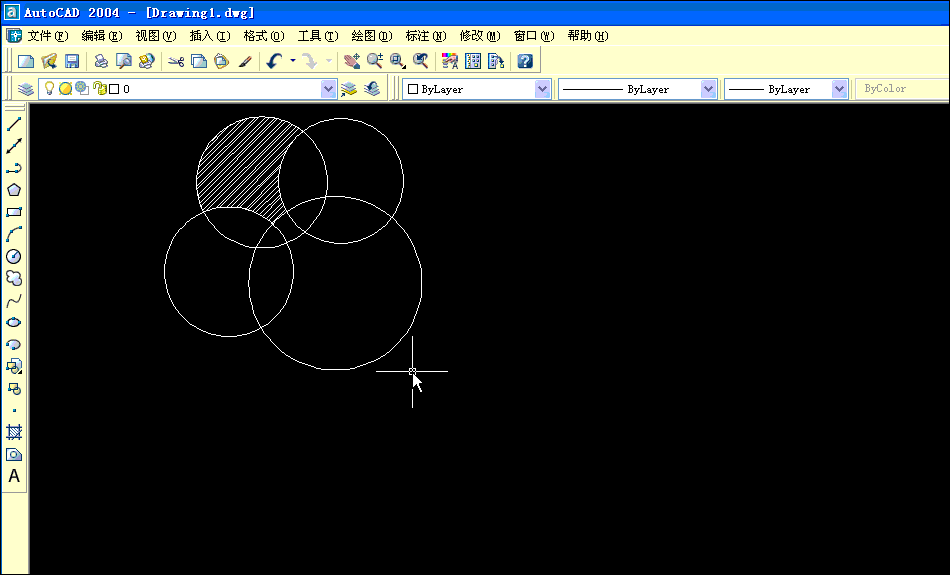Select the Circle tool
The height and width of the screenshot is (575, 950).
[x=14, y=256]
